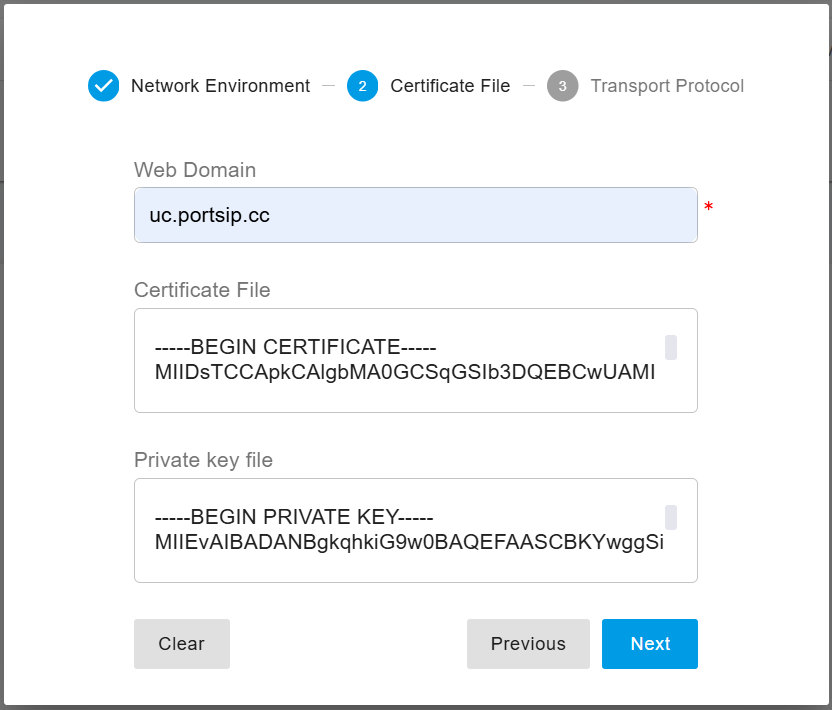This screenshot has height=710, width=832.
Task: Focus the Web Domain field containing uc.portsip.cc
Action: pyautogui.click(x=415, y=215)
